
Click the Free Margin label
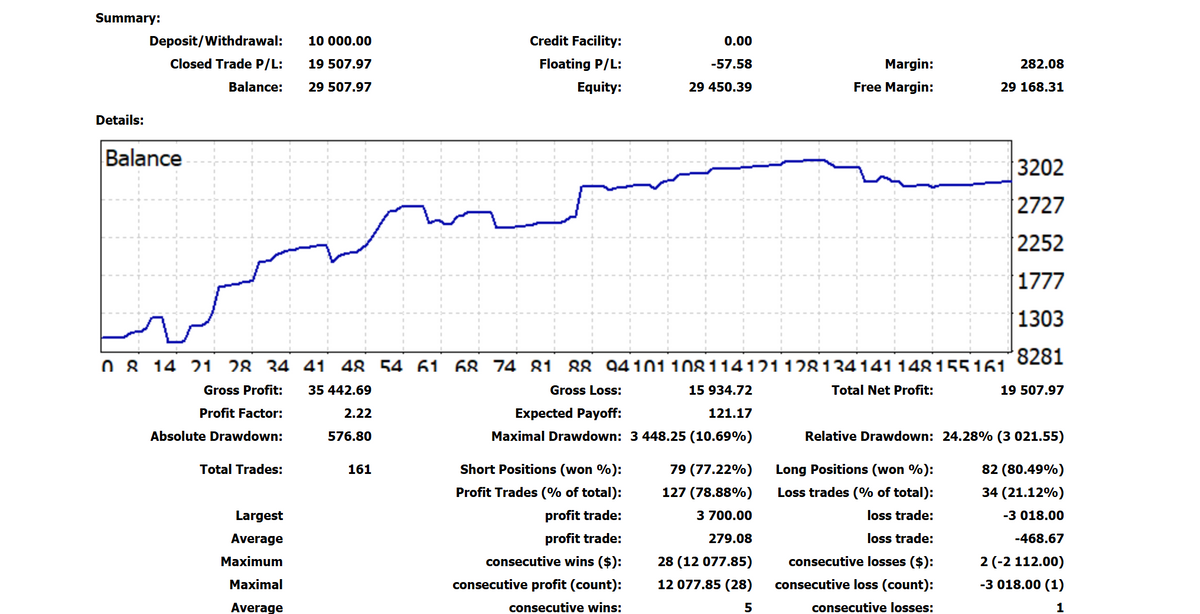tap(893, 87)
